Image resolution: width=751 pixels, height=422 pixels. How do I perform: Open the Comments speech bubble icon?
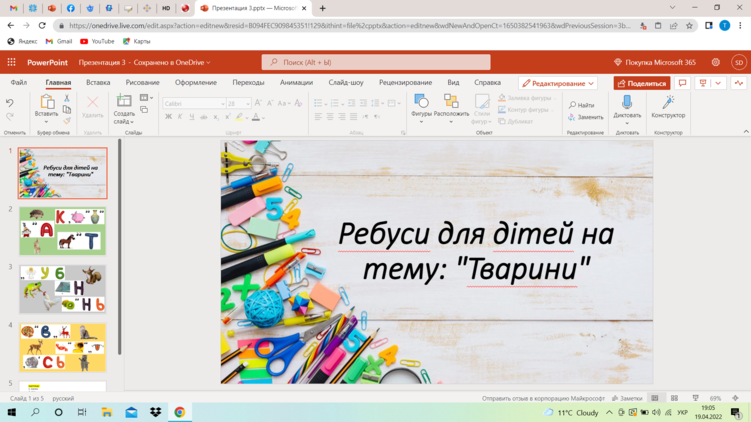coord(683,83)
